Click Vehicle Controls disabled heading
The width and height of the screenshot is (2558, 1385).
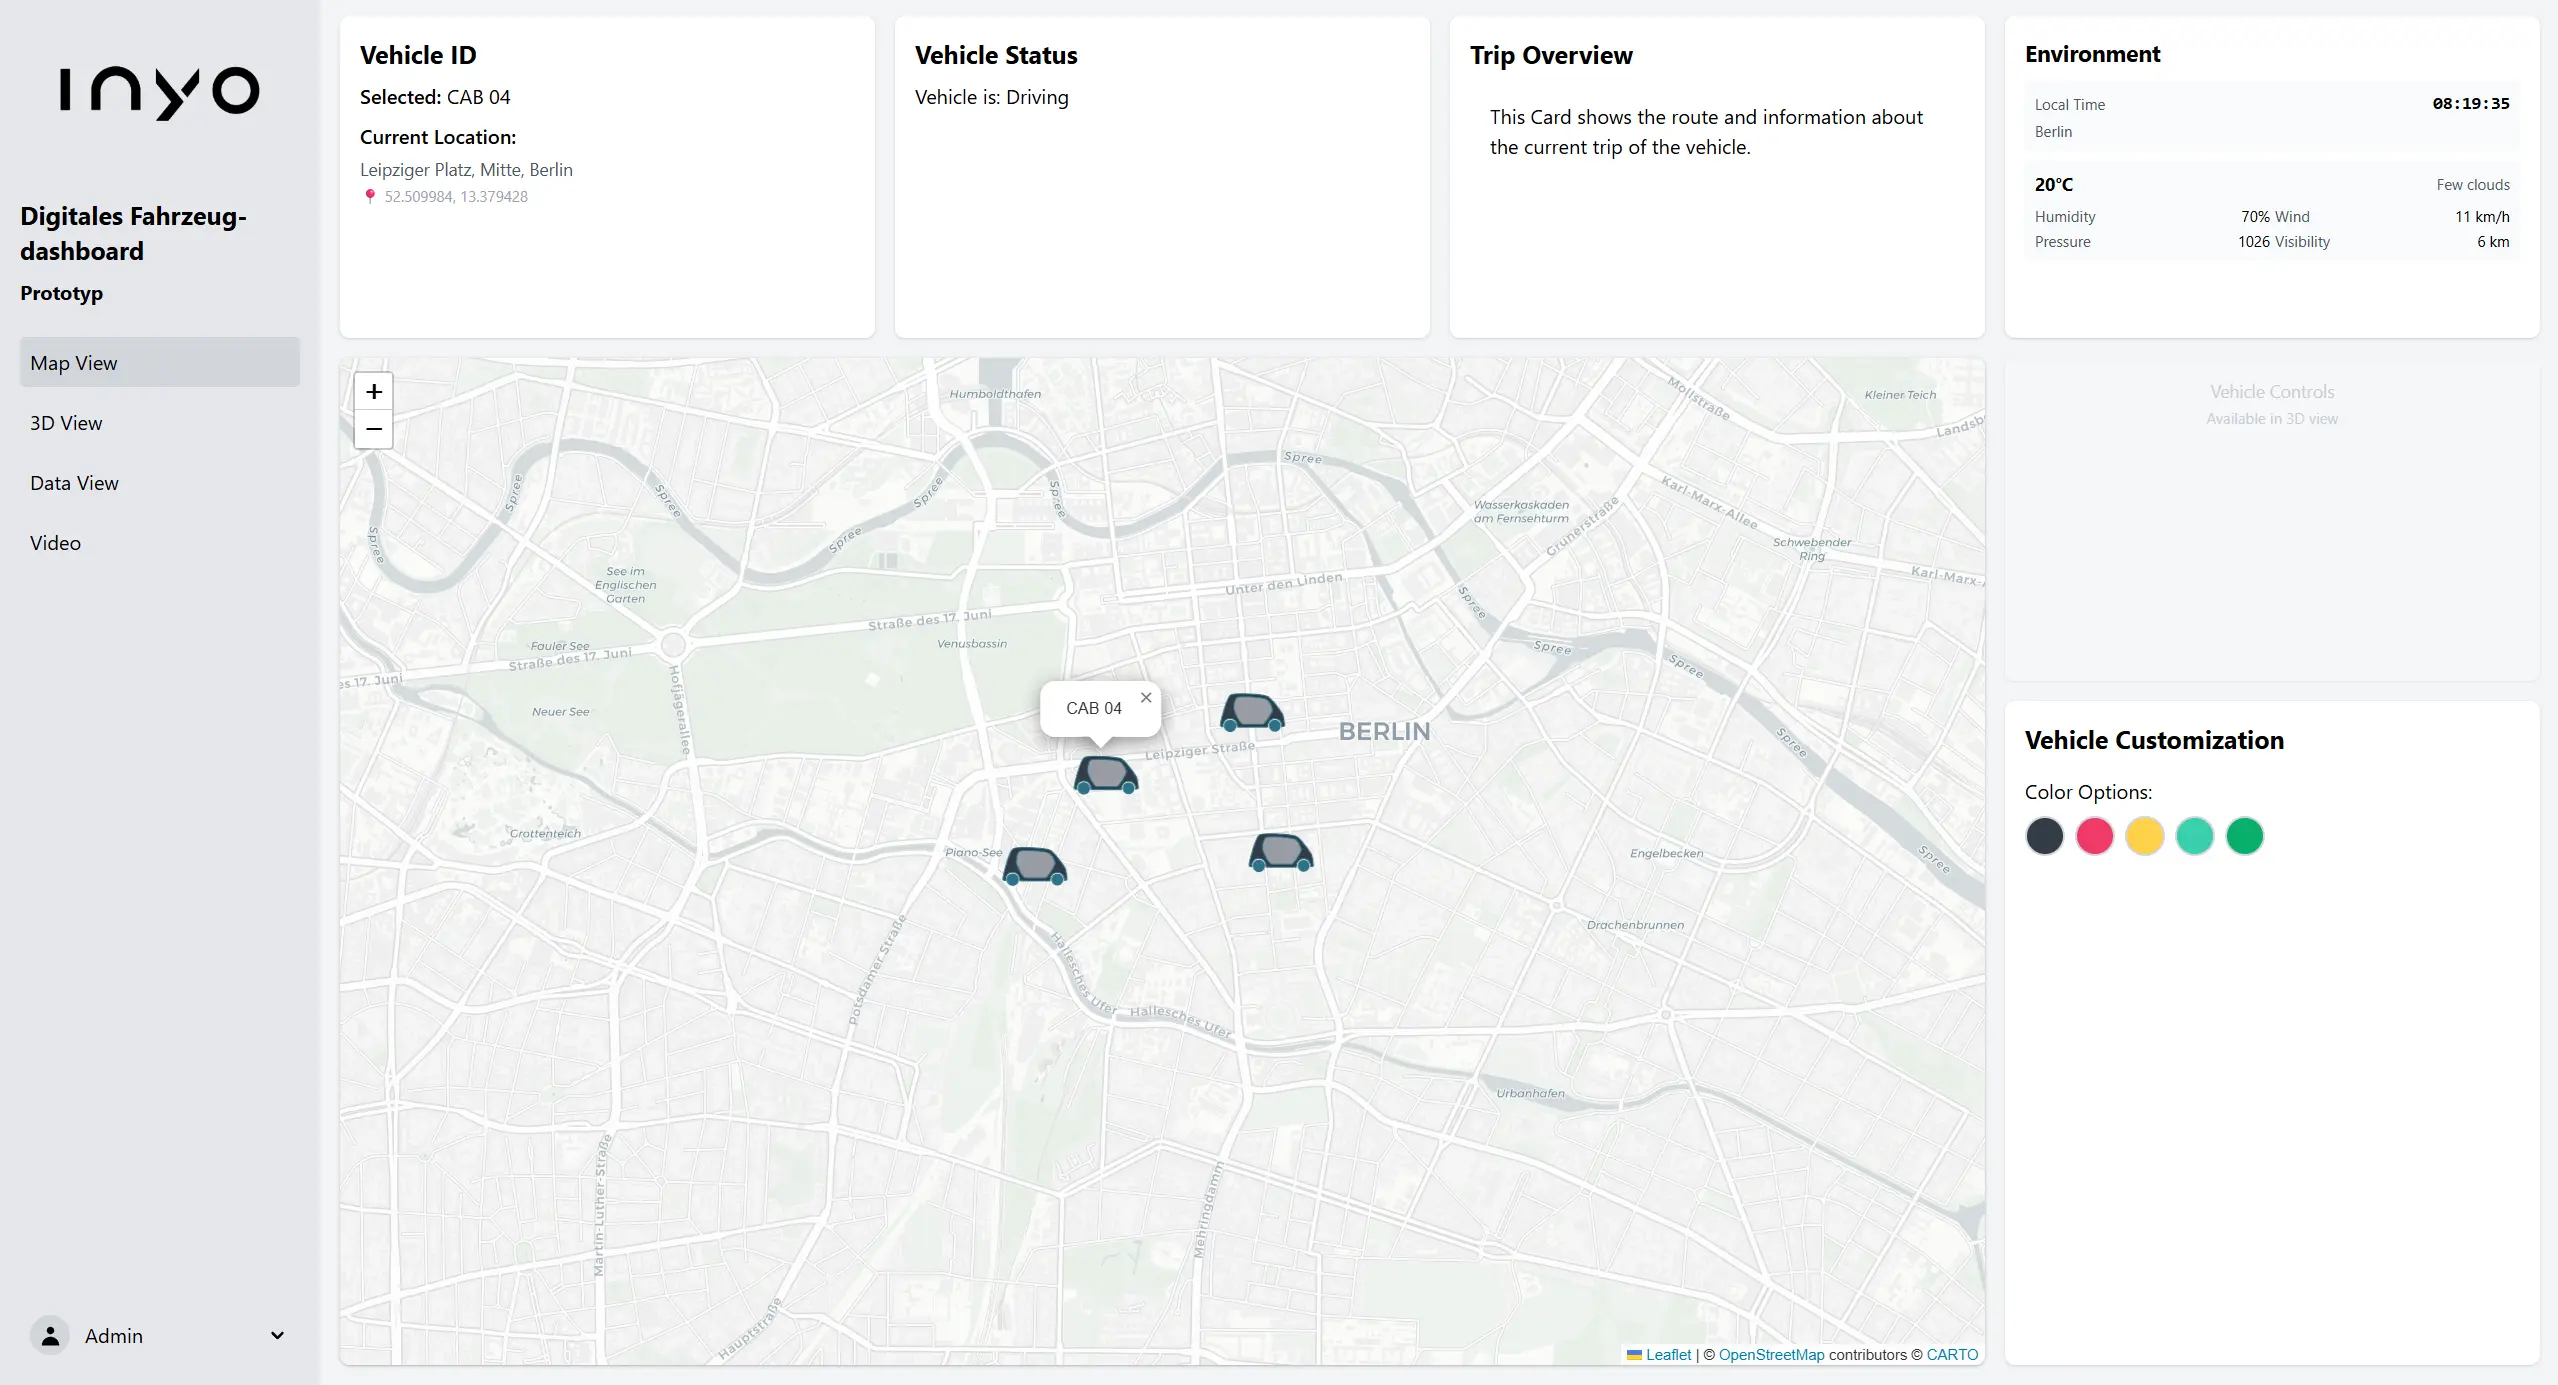pyautogui.click(x=2272, y=392)
